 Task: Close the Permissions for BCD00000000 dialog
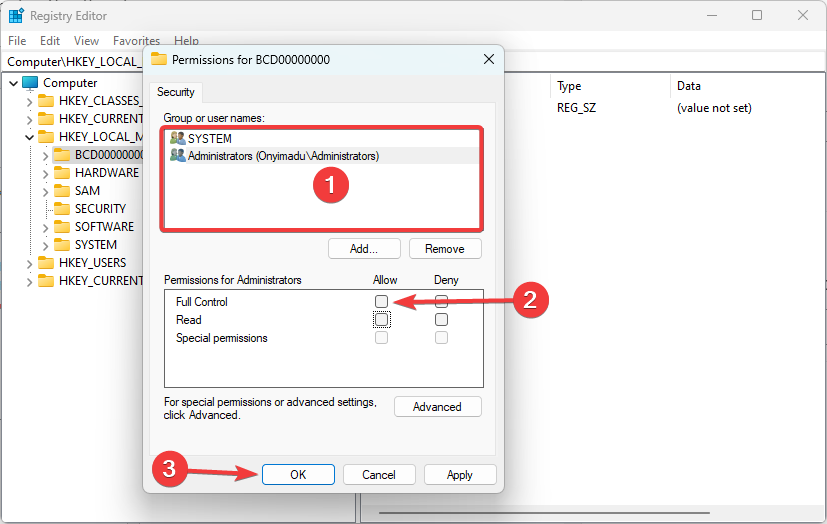489,59
